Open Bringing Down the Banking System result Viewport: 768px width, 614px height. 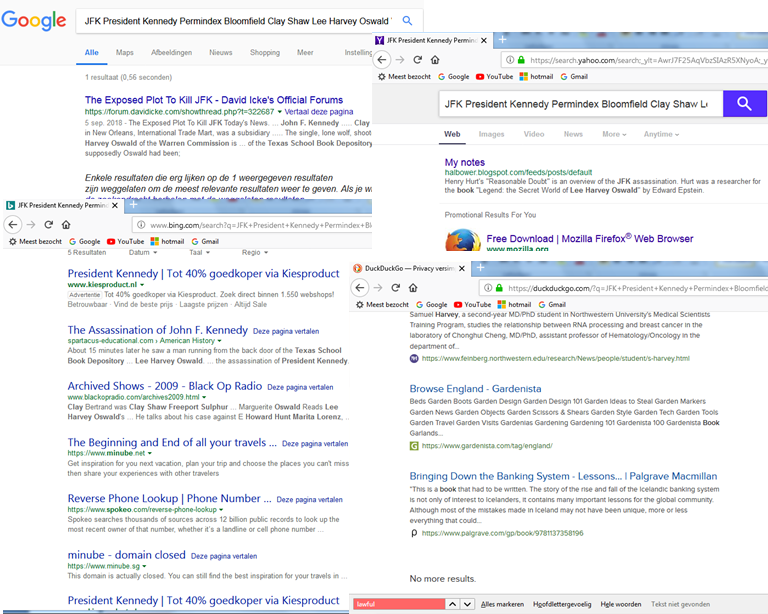pyautogui.click(x=563, y=476)
